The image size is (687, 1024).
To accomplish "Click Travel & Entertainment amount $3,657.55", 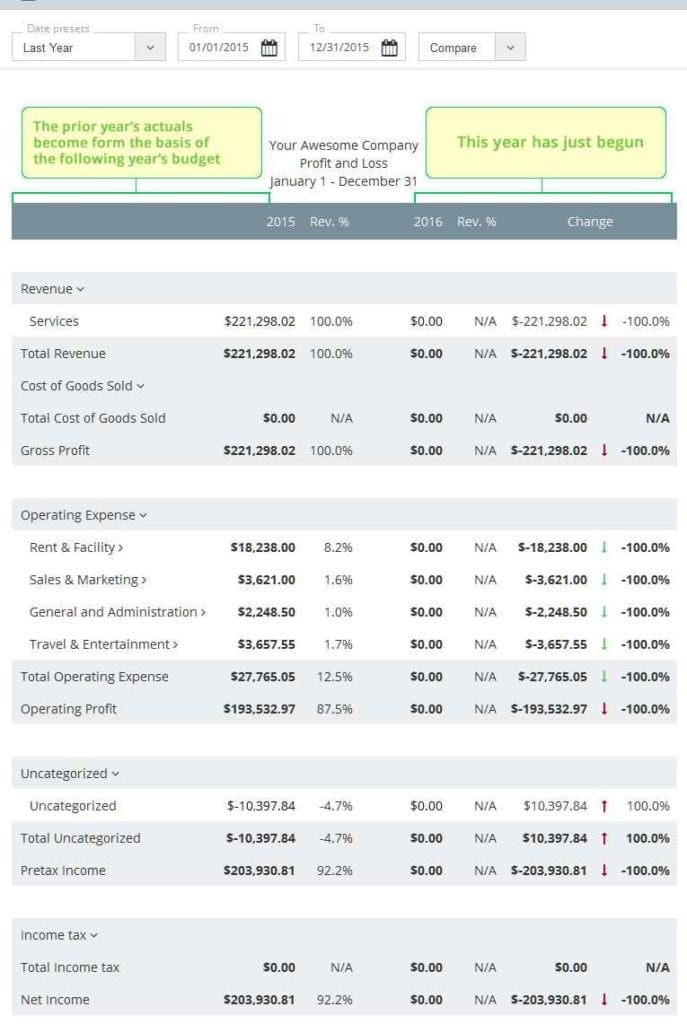I will click(x=266, y=645).
